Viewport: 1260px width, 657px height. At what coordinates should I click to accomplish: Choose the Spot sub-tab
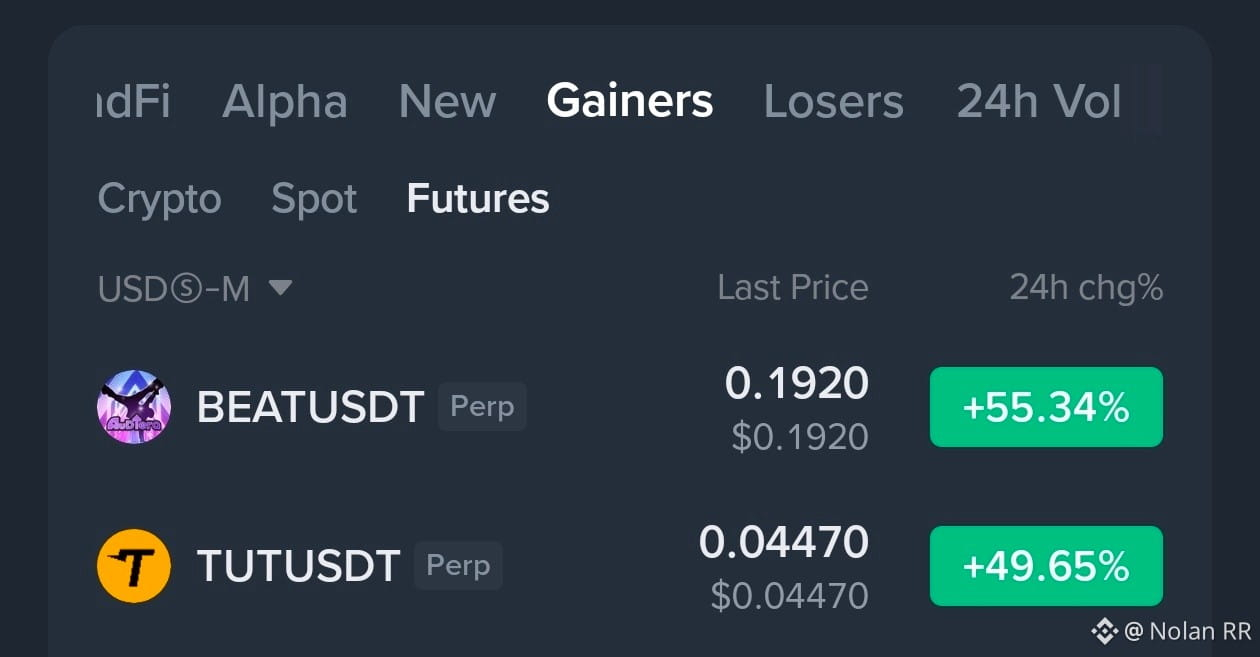314,199
